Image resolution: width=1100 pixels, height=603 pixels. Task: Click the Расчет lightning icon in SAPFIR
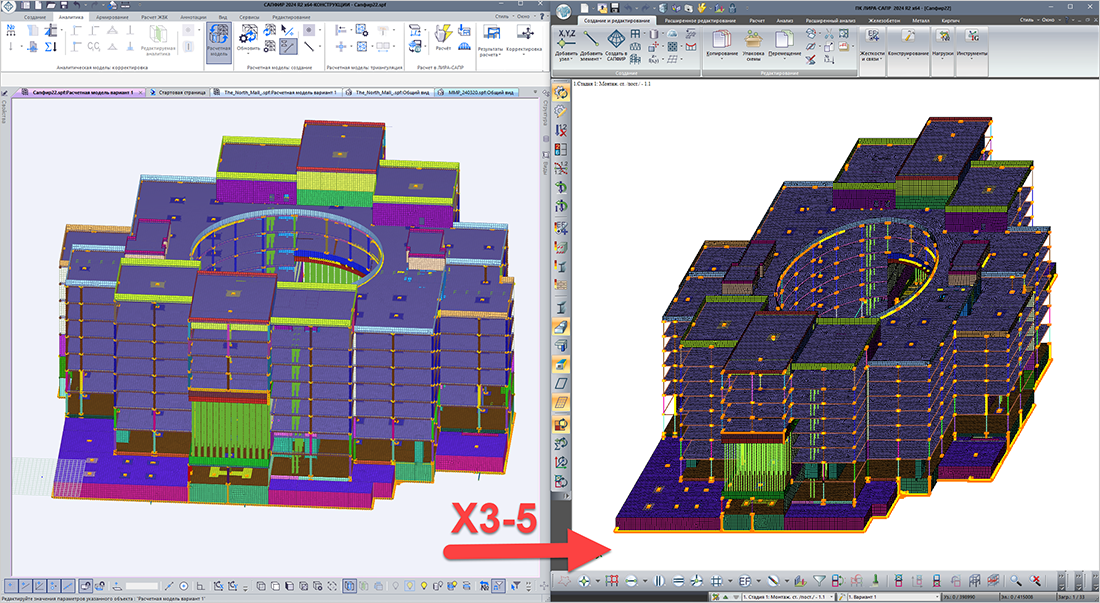(443, 37)
